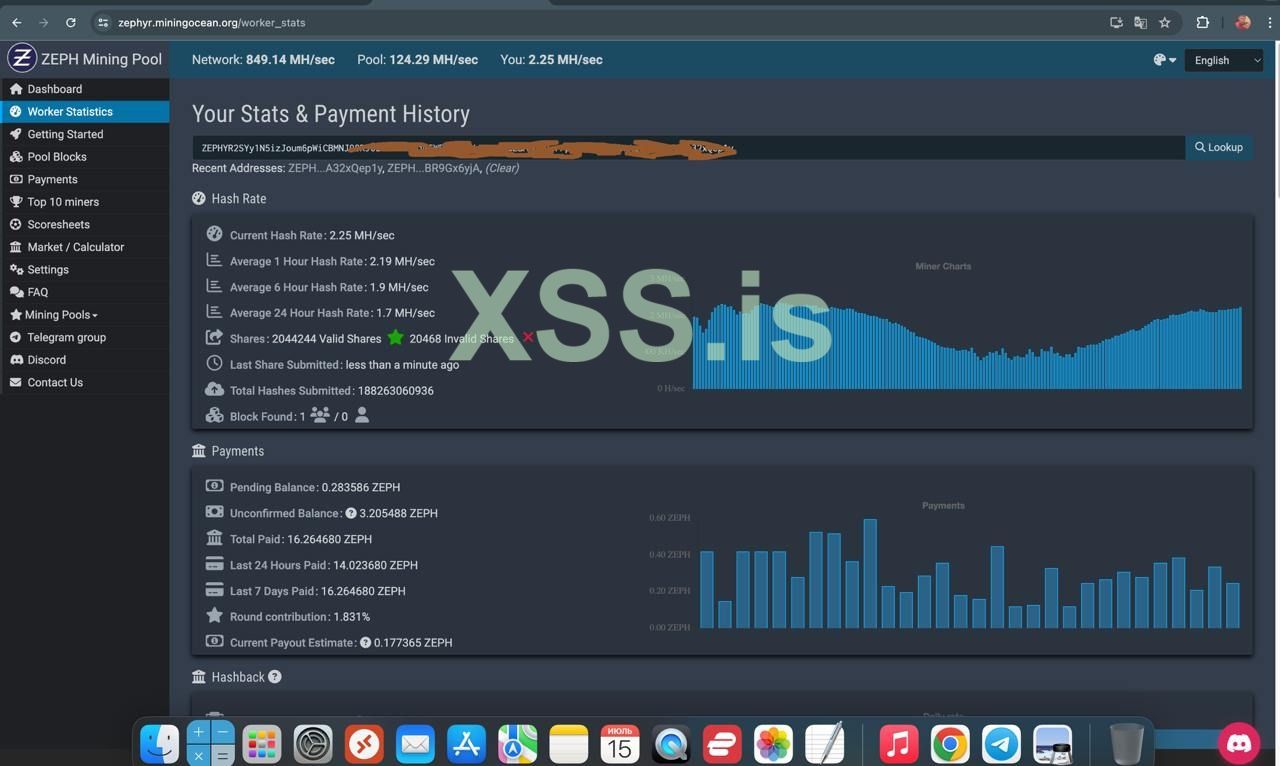Image resolution: width=1280 pixels, height=766 pixels.
Task: Open Settings in the sidebar
Action: 84,270
